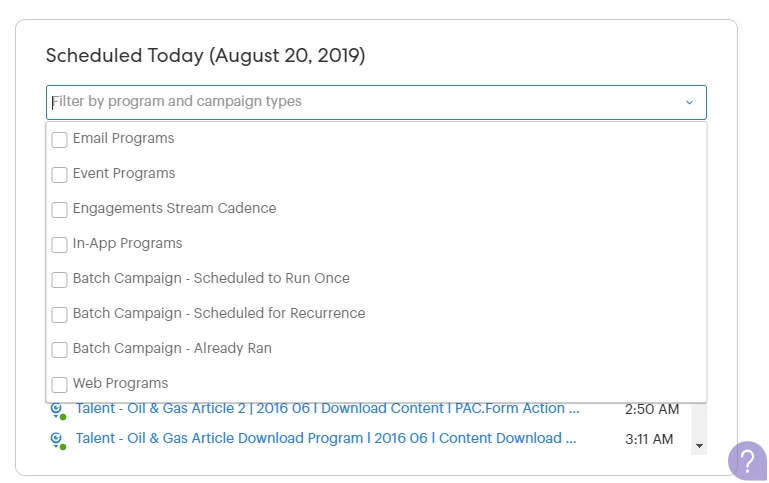The height and width of the screenshot is (483, 769).
Task: Toggle Batch Campaign - Already Ran checkbox
Action: tap(59, 350)
